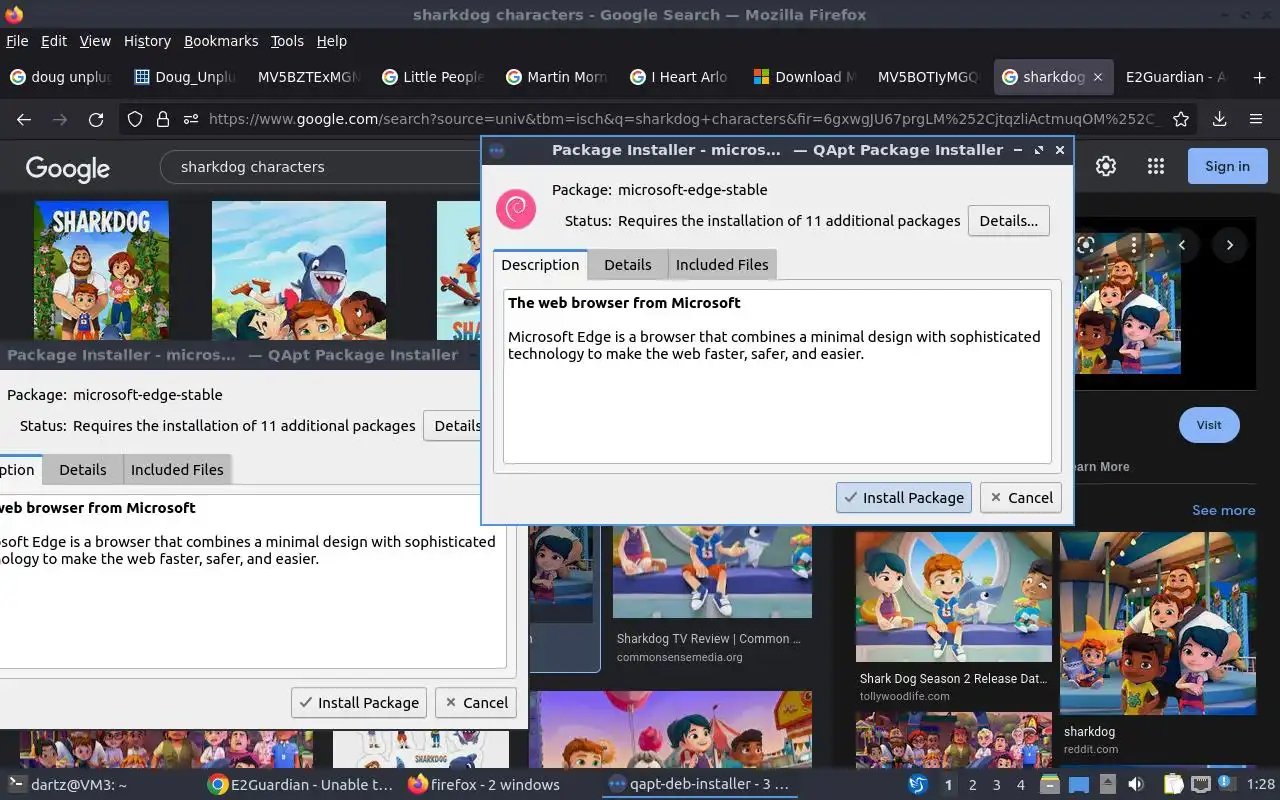This screenshot has height=800, width=1280.
Task: Switch to workspace 4 in the pager
Action: tap(1021, 785)
